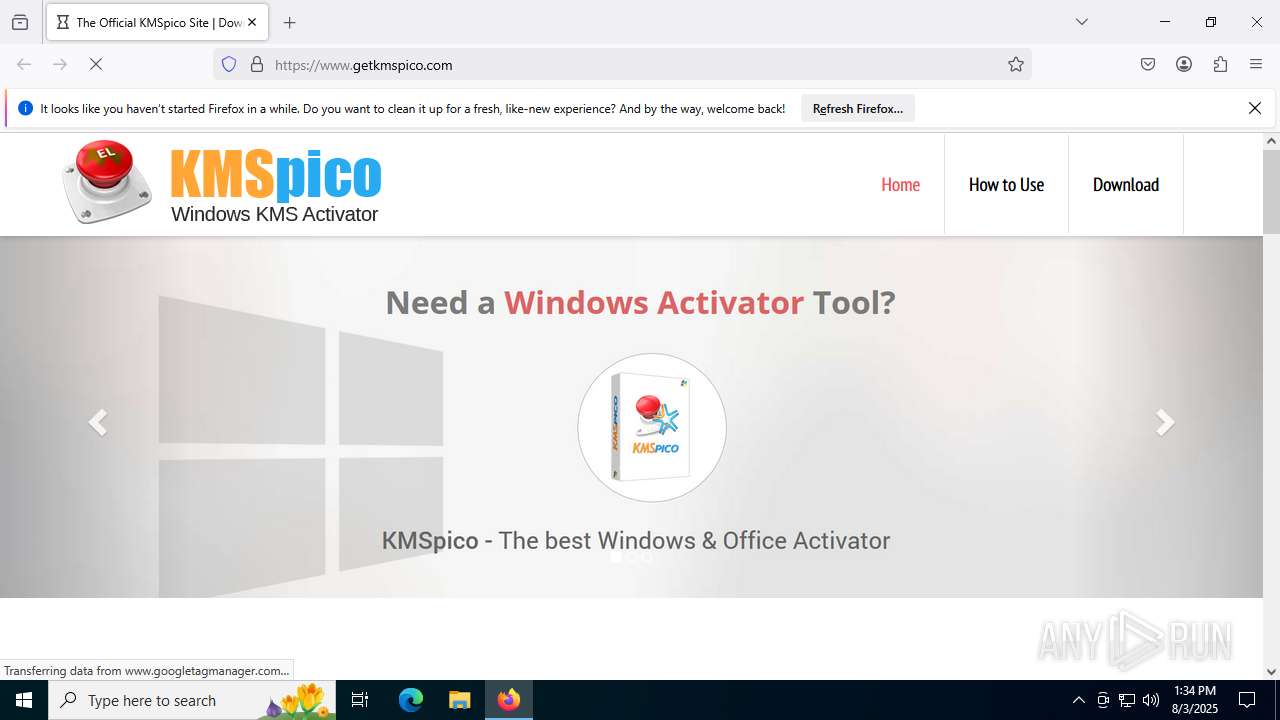
Task: Open Firefox recent browsing view icon
Action: (x=20, y=22)
